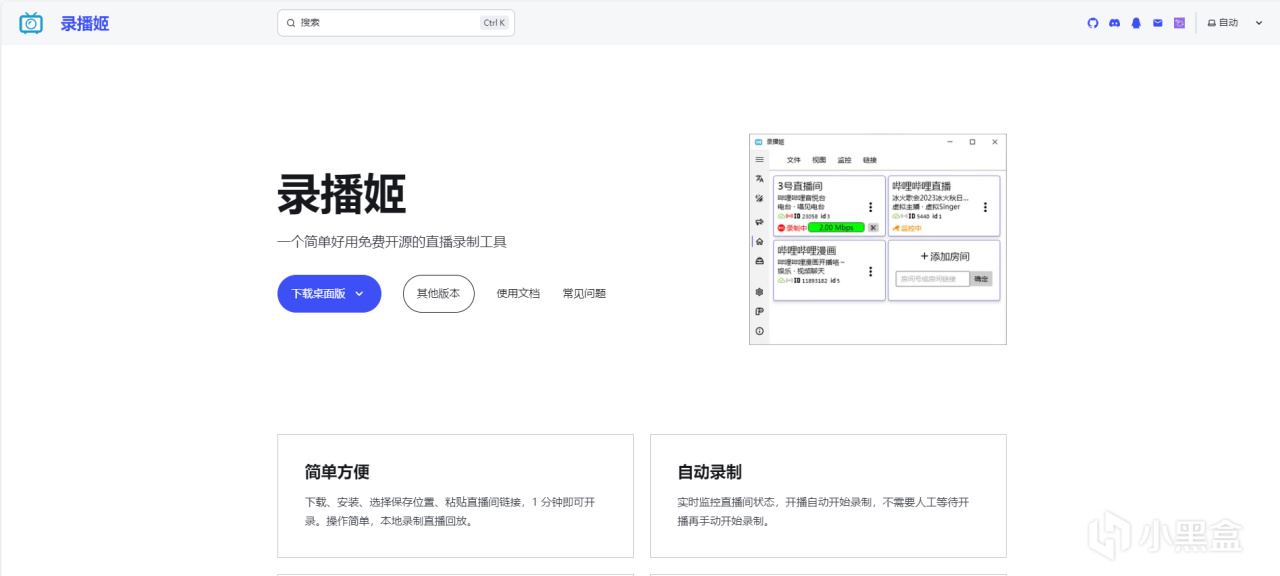Click the 其他版本 button
1280x576 pixels.
[438, 294]
